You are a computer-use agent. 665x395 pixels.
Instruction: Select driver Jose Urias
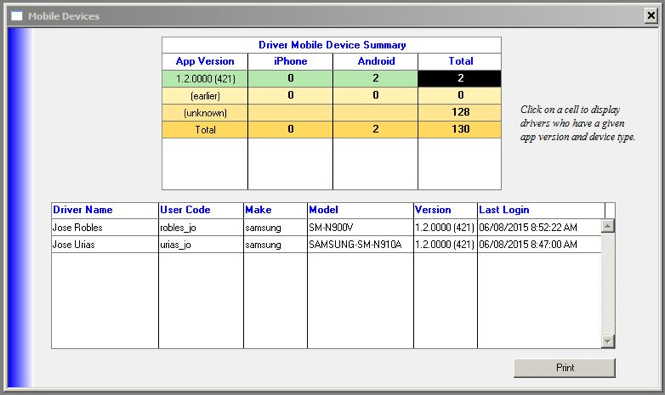click(105, 244)
